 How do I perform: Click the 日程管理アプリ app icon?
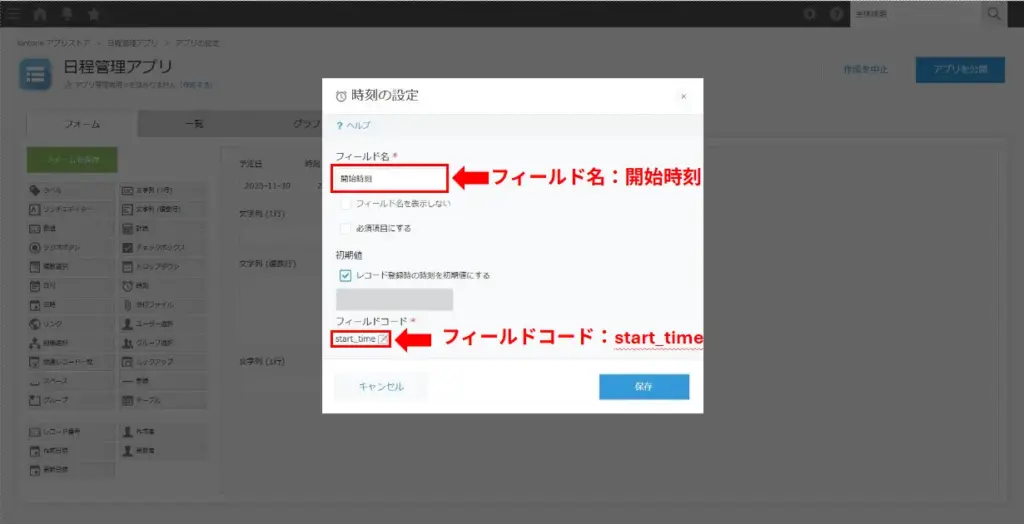[x=35, y=75]
